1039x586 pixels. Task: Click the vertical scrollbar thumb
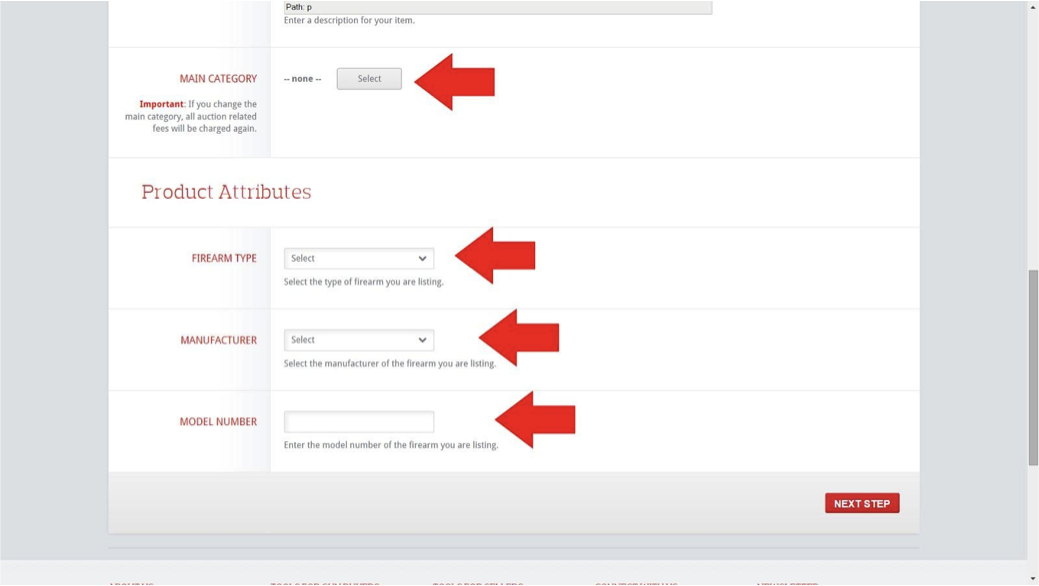(1033, 367)
